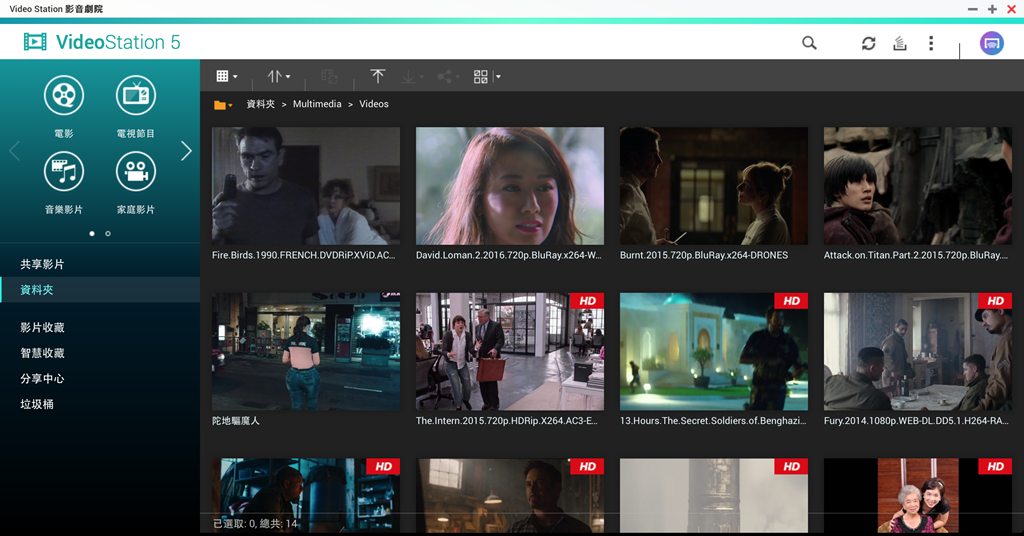
Task: Select the first category page dot
Action: coord(92,234)
